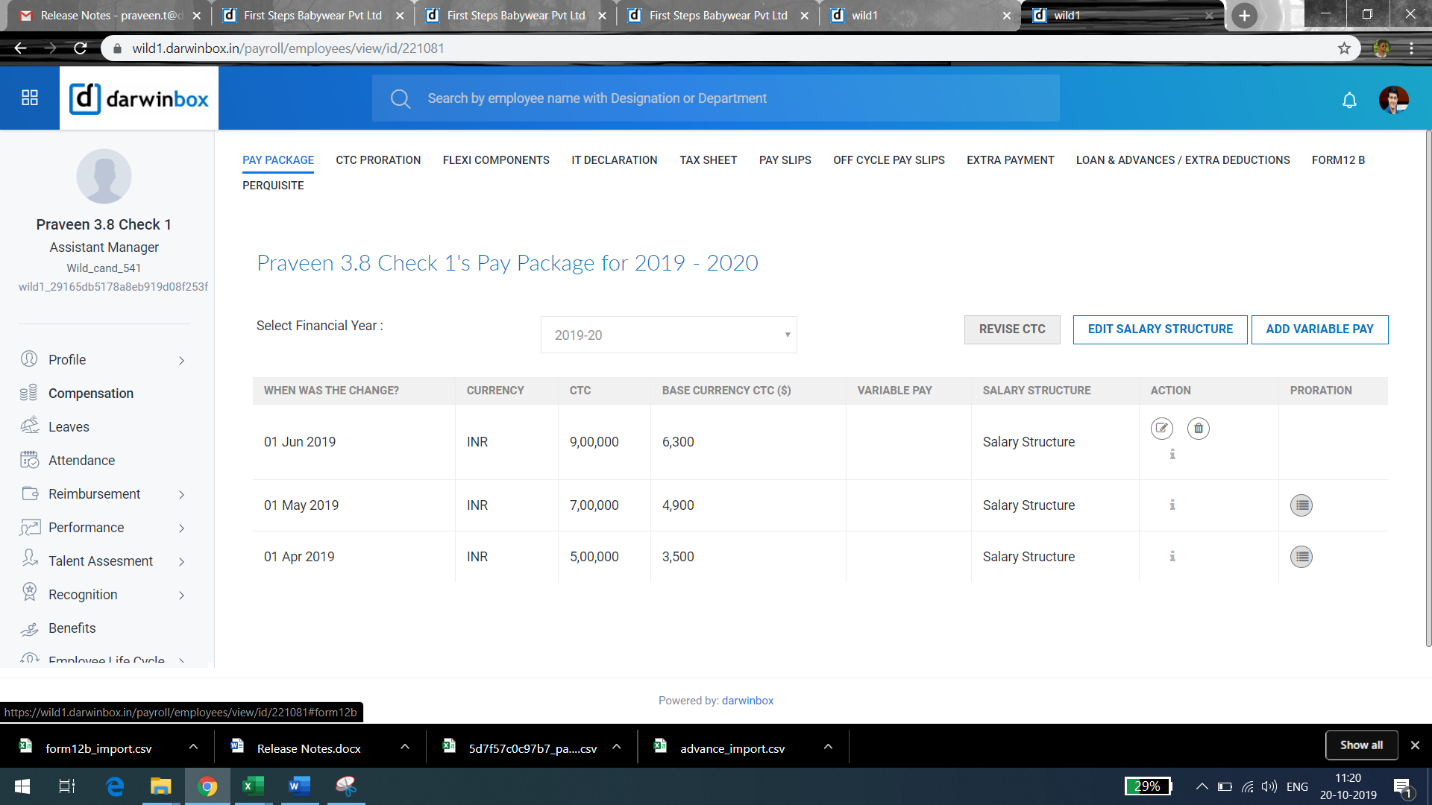1432x805 pixels.
Task: Expand the Talent Assesment sidebar section
Action: tap(182, 562)
